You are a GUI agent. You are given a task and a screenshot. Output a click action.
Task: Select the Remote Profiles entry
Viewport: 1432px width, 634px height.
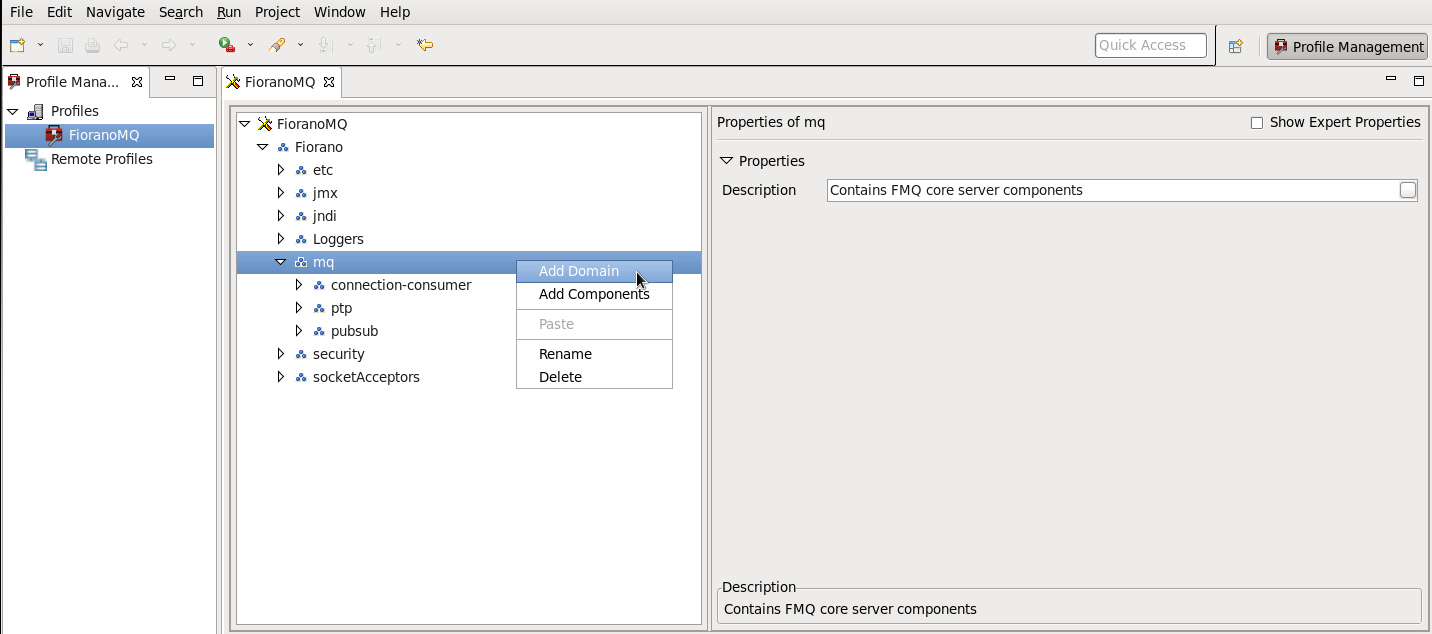point(102,159)
